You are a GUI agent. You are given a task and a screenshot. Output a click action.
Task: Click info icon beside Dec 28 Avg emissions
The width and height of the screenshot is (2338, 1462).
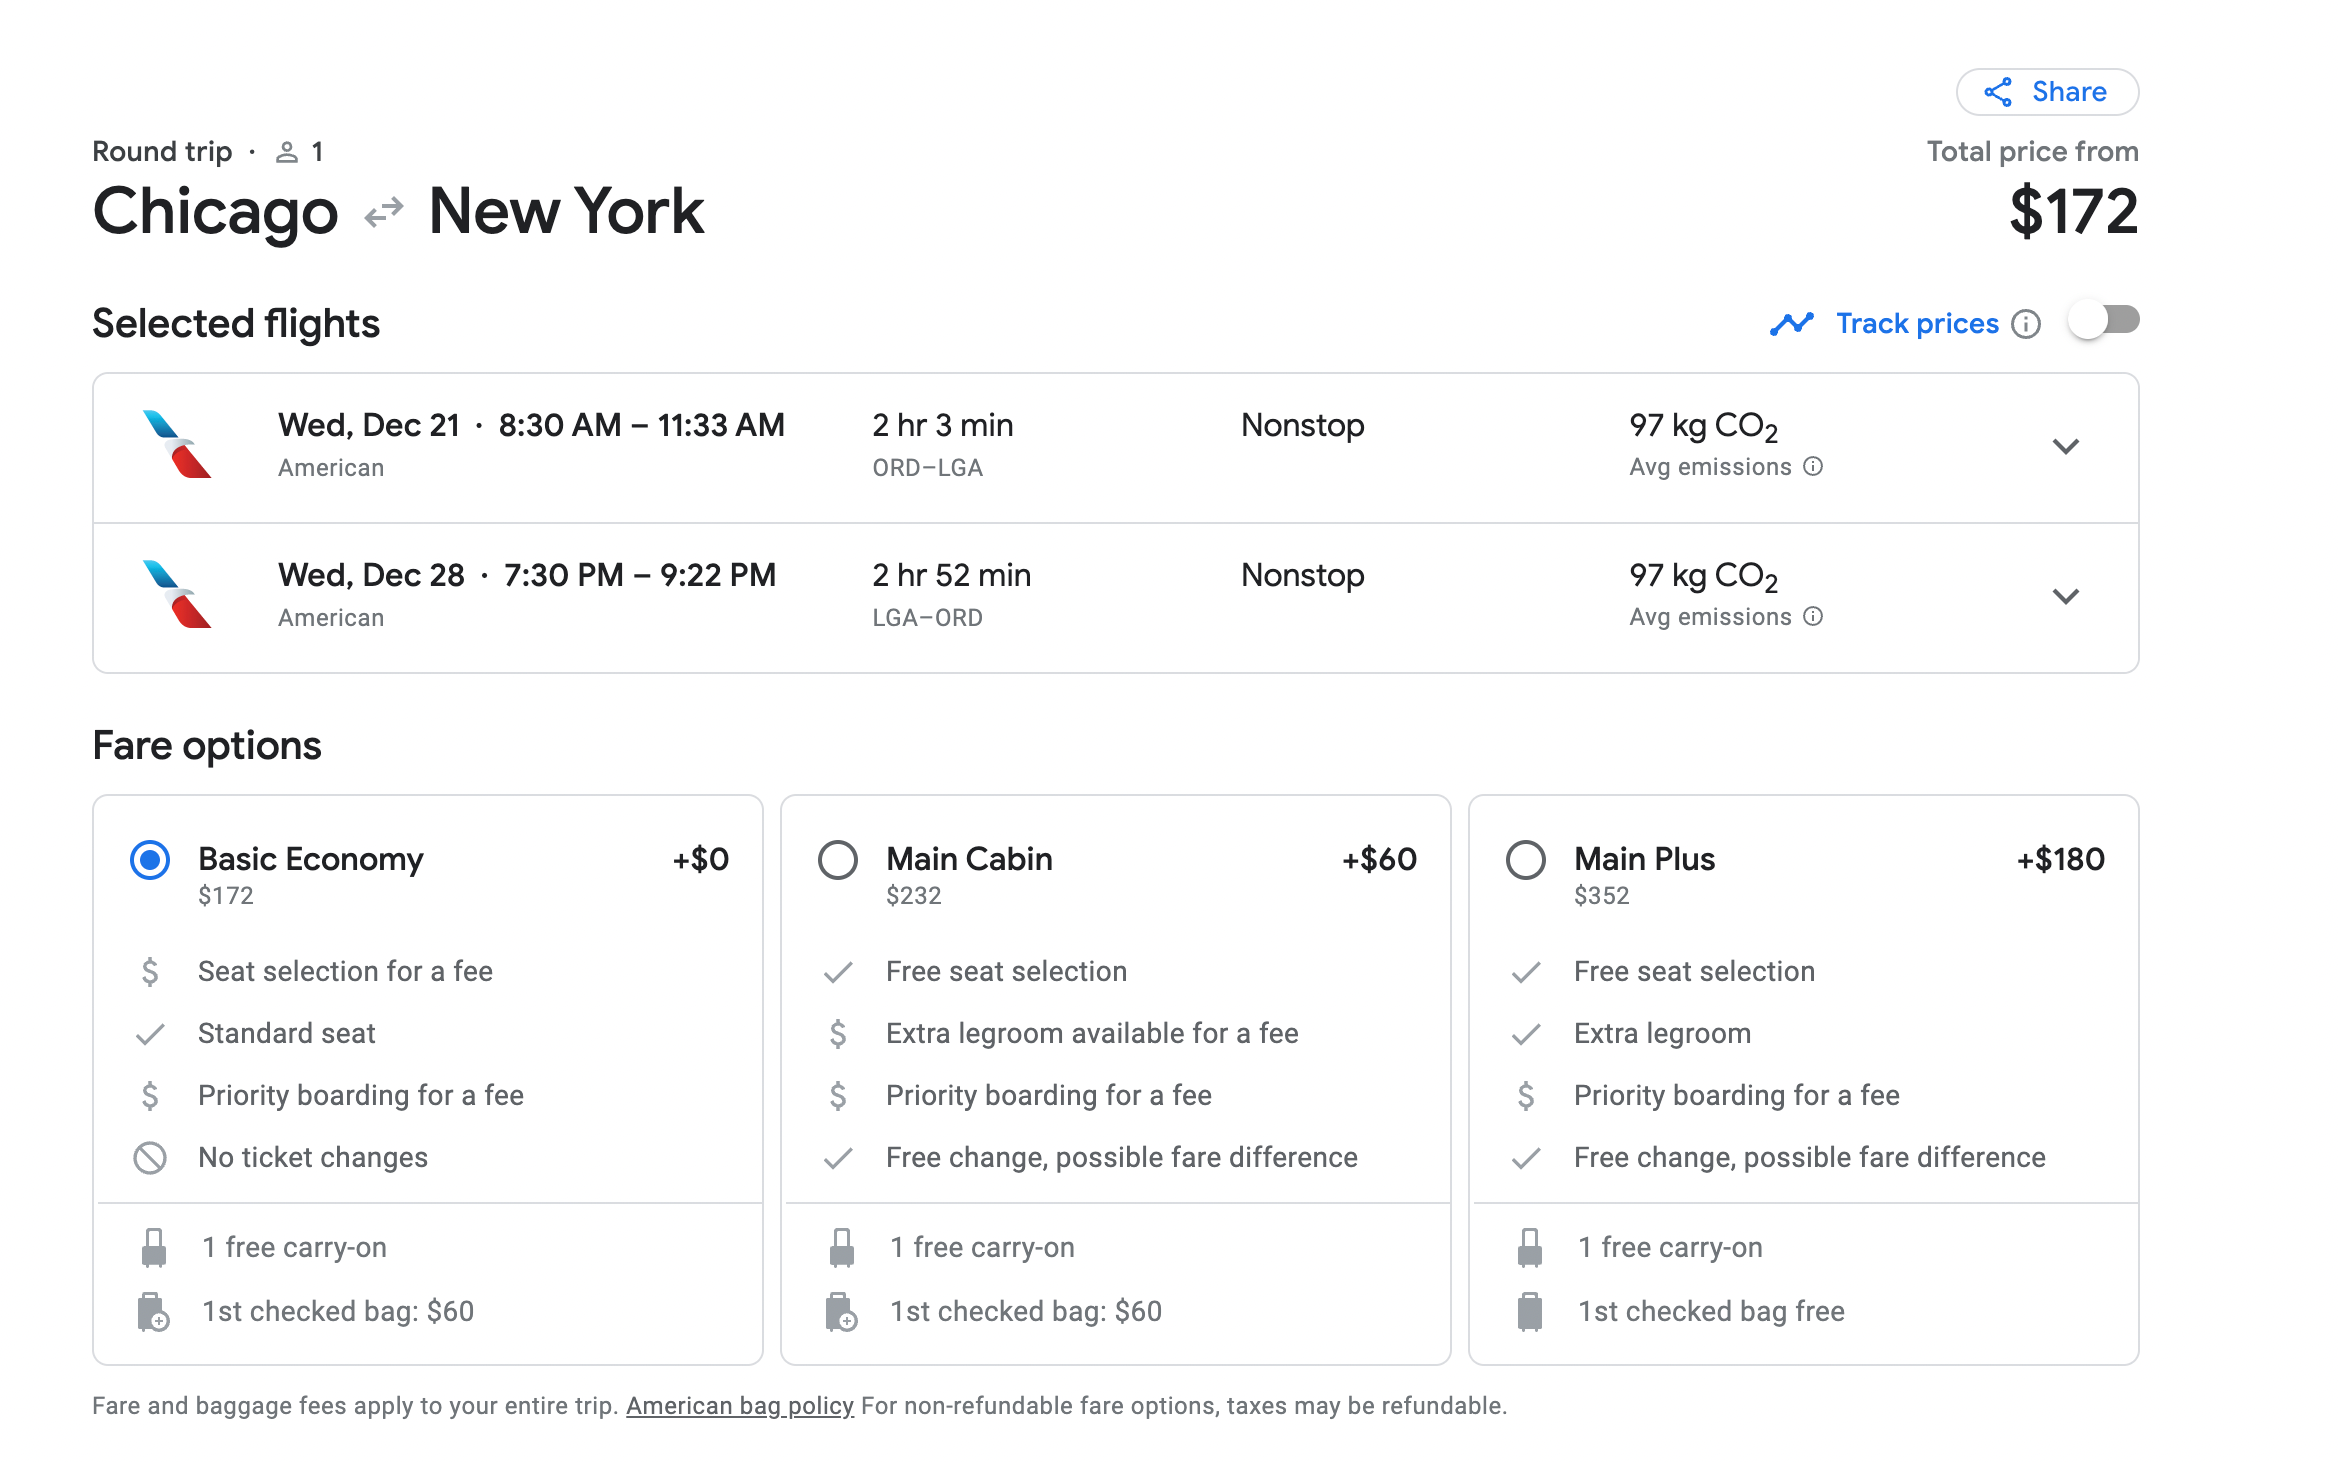point(1813,617)
